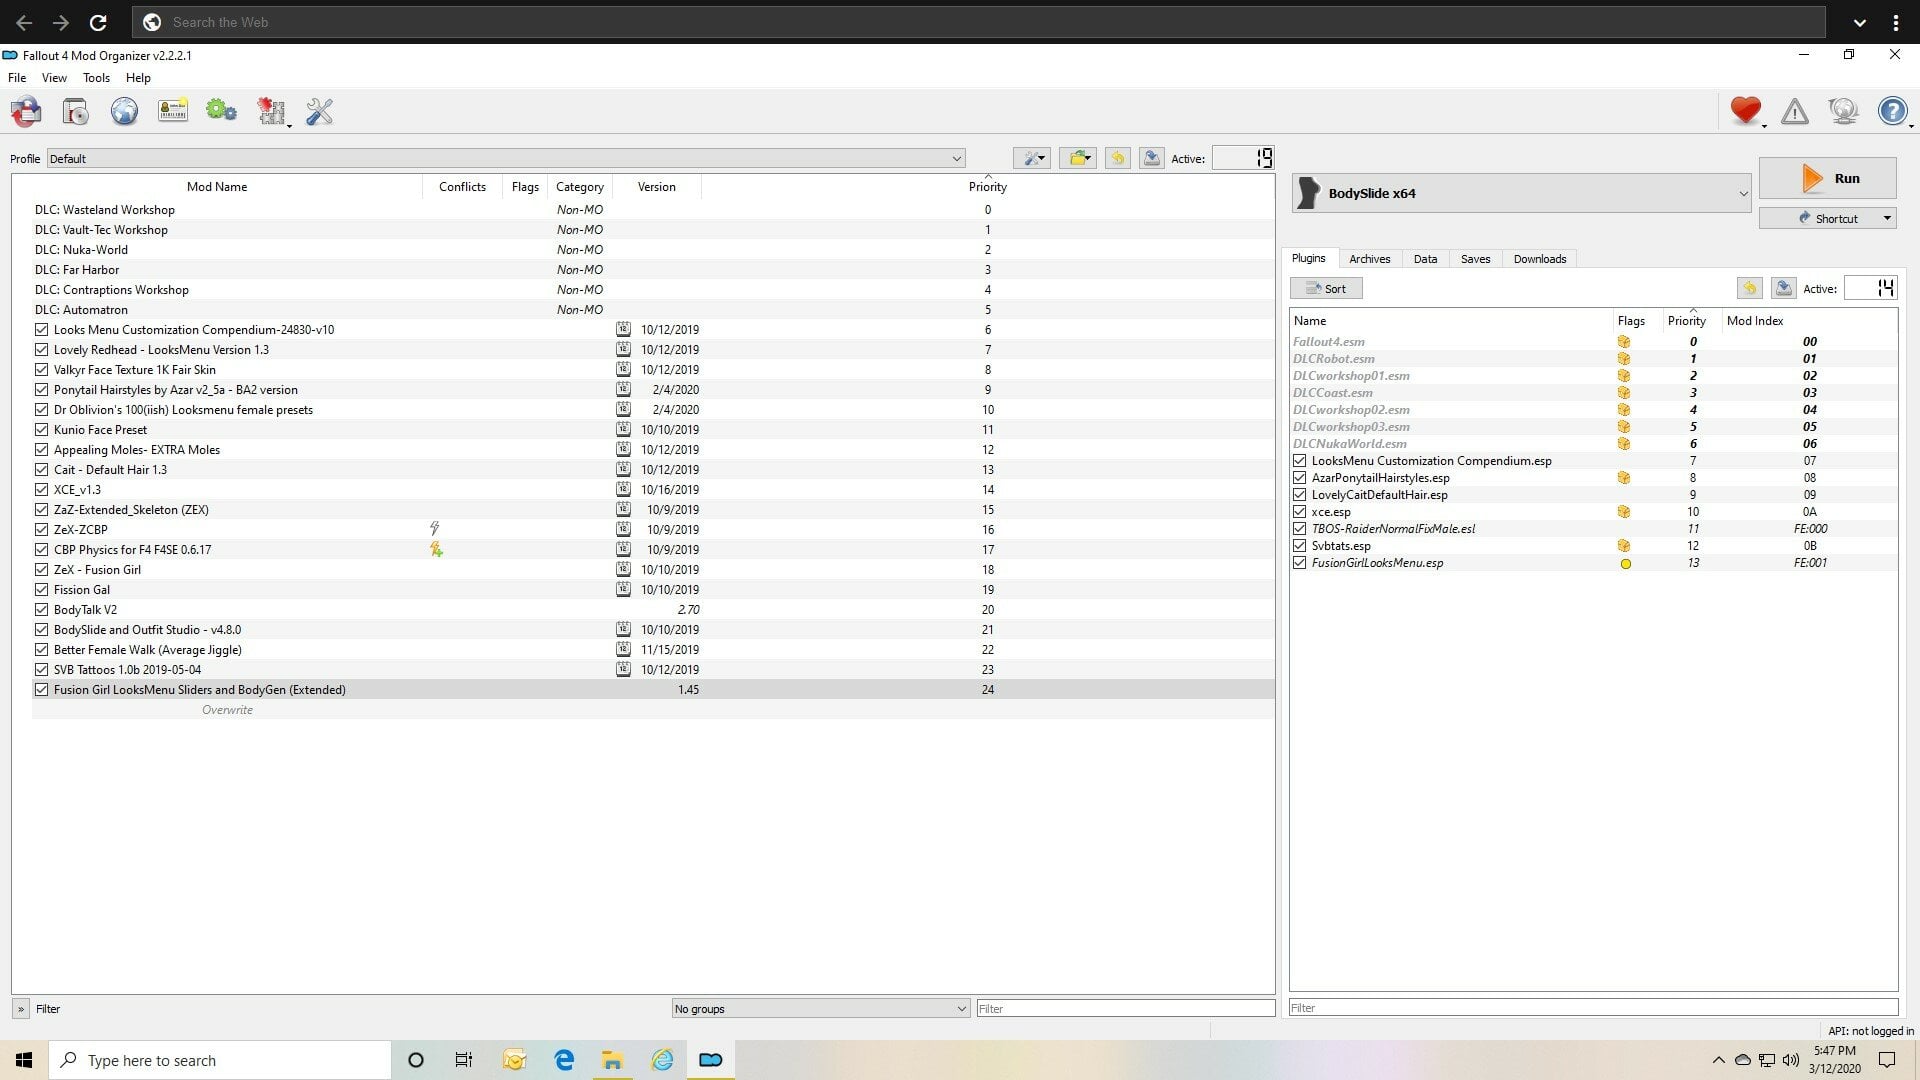Open Settings wrench and screwdriver icon
The width and height of the screenshot is (1920, 1080).
click(x=319, y=111)
